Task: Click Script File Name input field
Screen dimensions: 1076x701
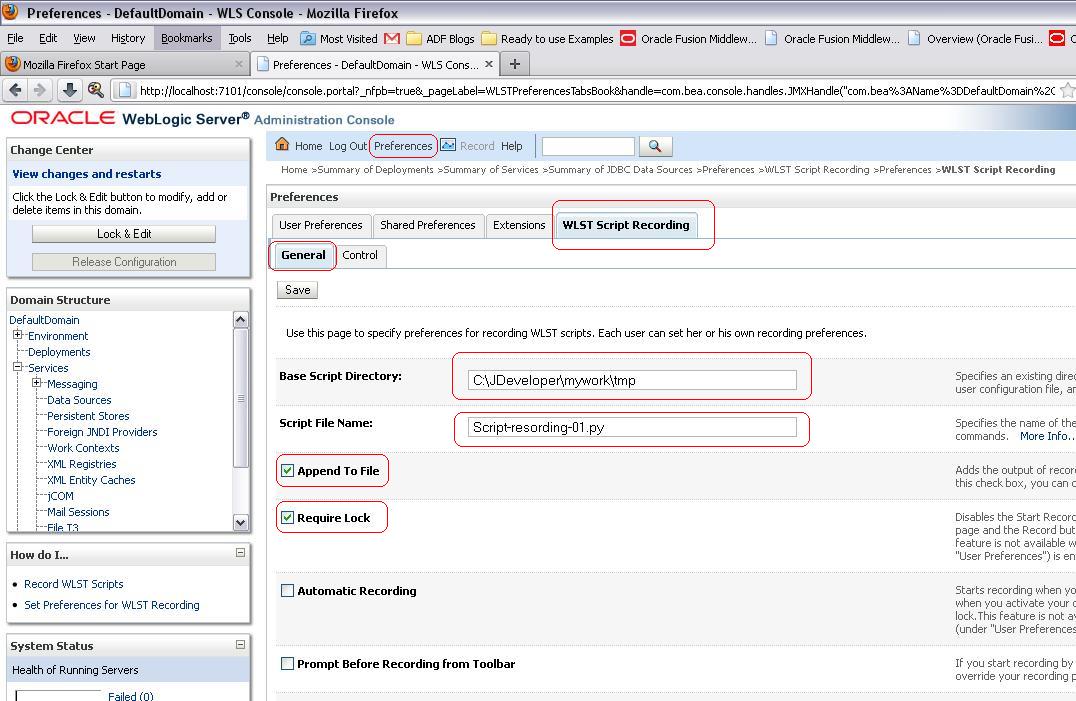Action: [632, 427]
